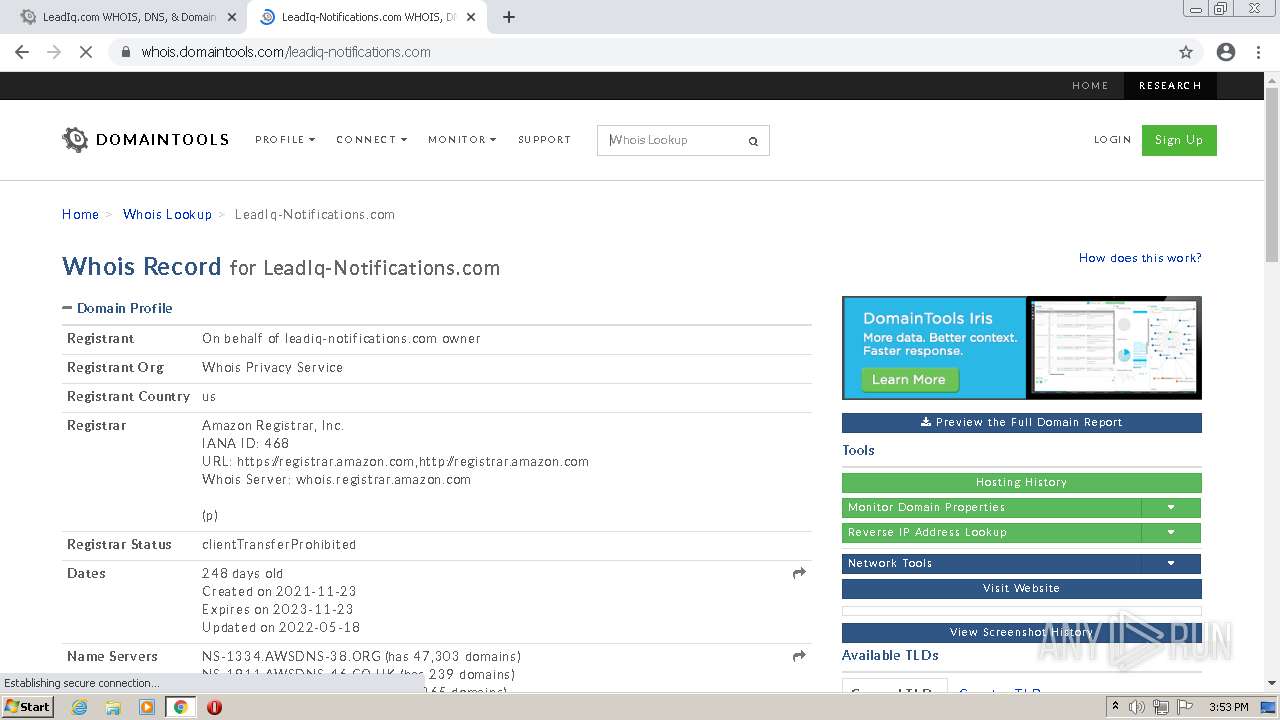This screenshot has height=720, width=1280.
Task: Open a new browser tab
Action: 508,17
